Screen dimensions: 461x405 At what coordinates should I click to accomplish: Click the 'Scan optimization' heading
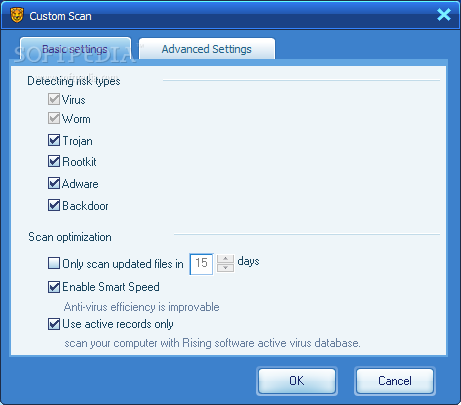pyautogui.click(x=70, y=237)
